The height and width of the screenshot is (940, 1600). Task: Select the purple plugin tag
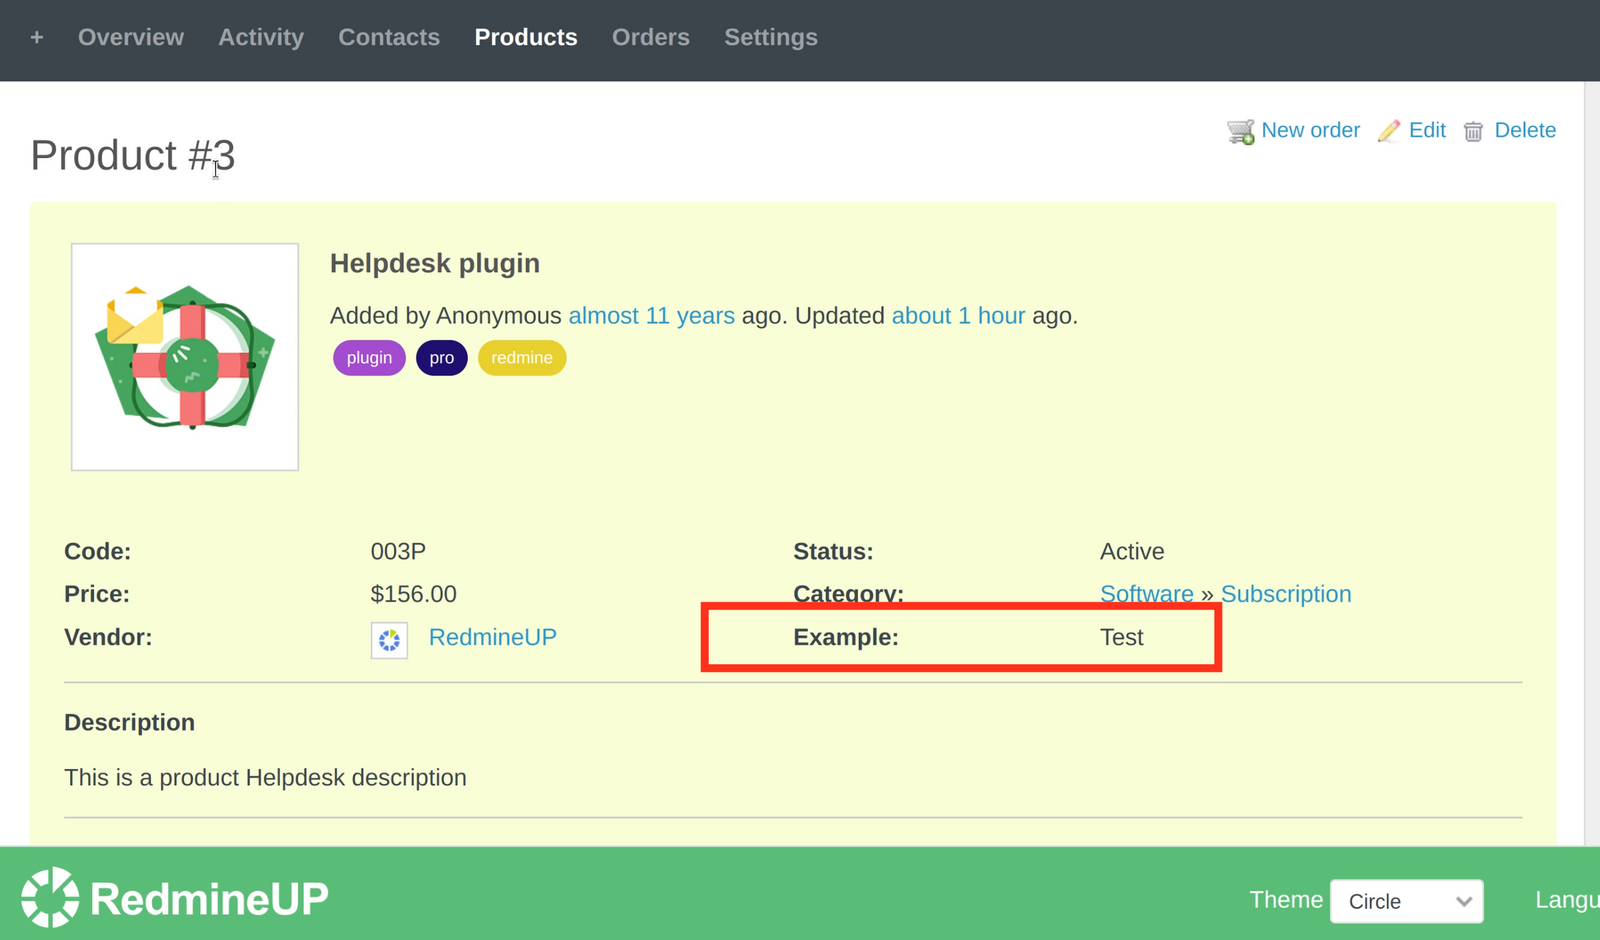click(x=368, y=357)
